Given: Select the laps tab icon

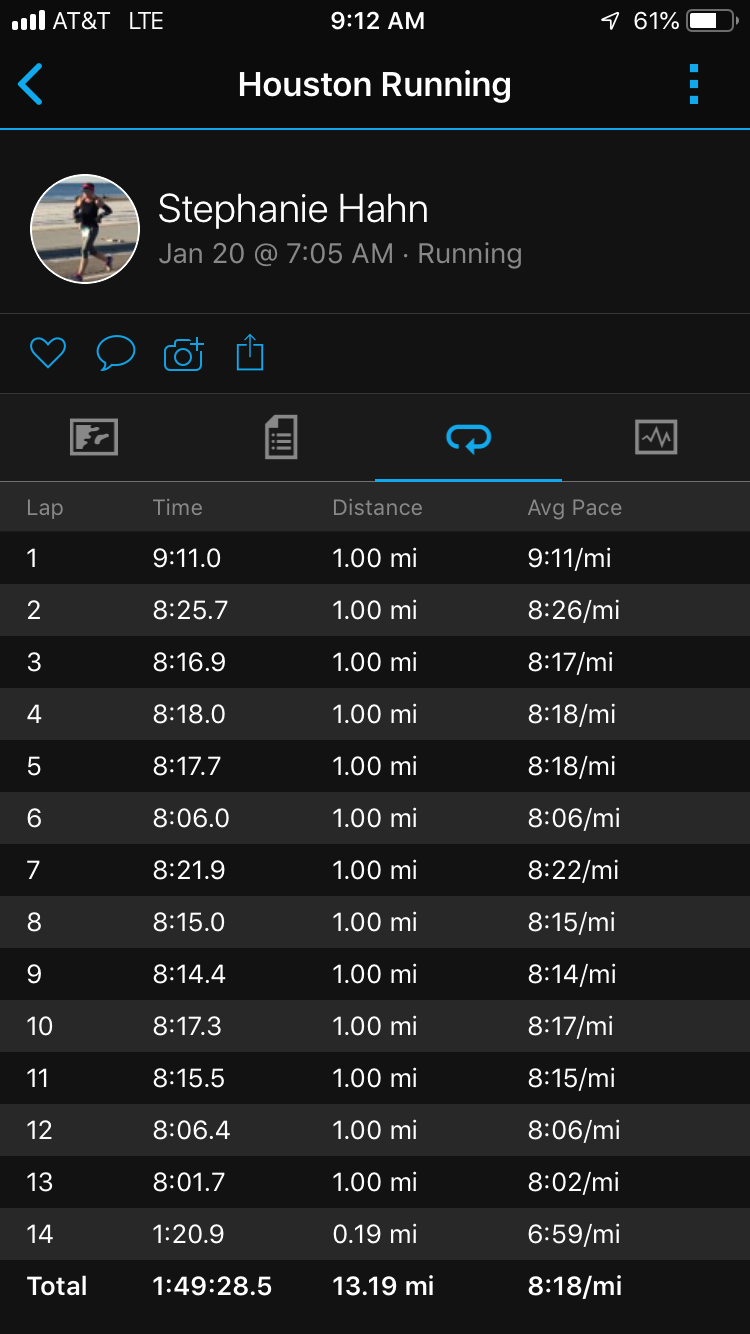Looking at the screenshot, I should tap(468, 438).
